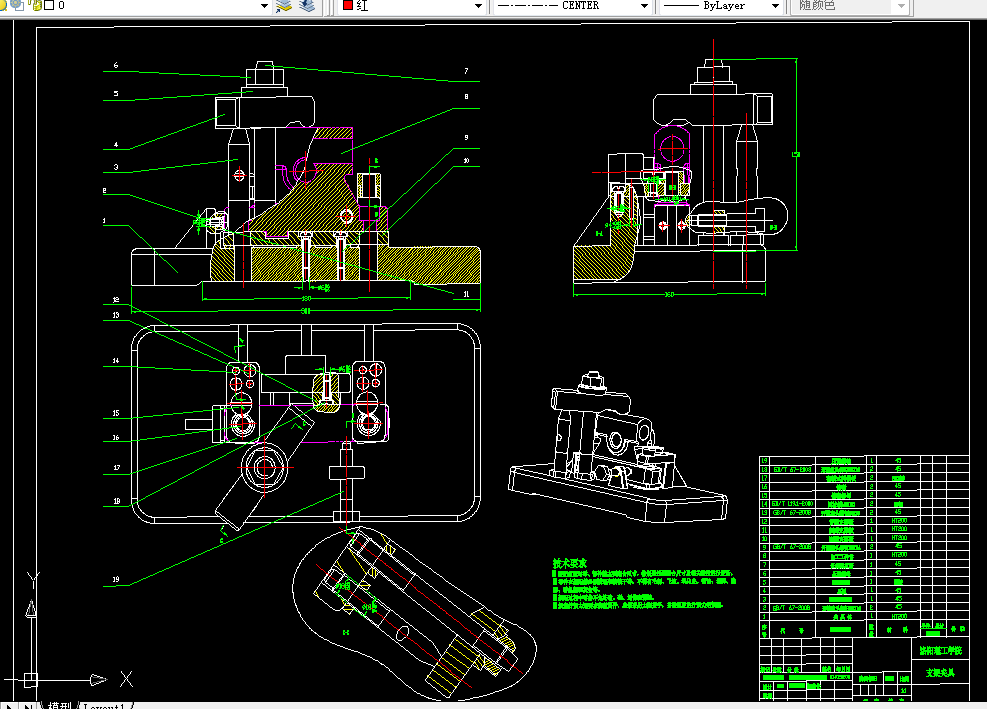
Task: Click part label 5 in front view
Action: 116,94
